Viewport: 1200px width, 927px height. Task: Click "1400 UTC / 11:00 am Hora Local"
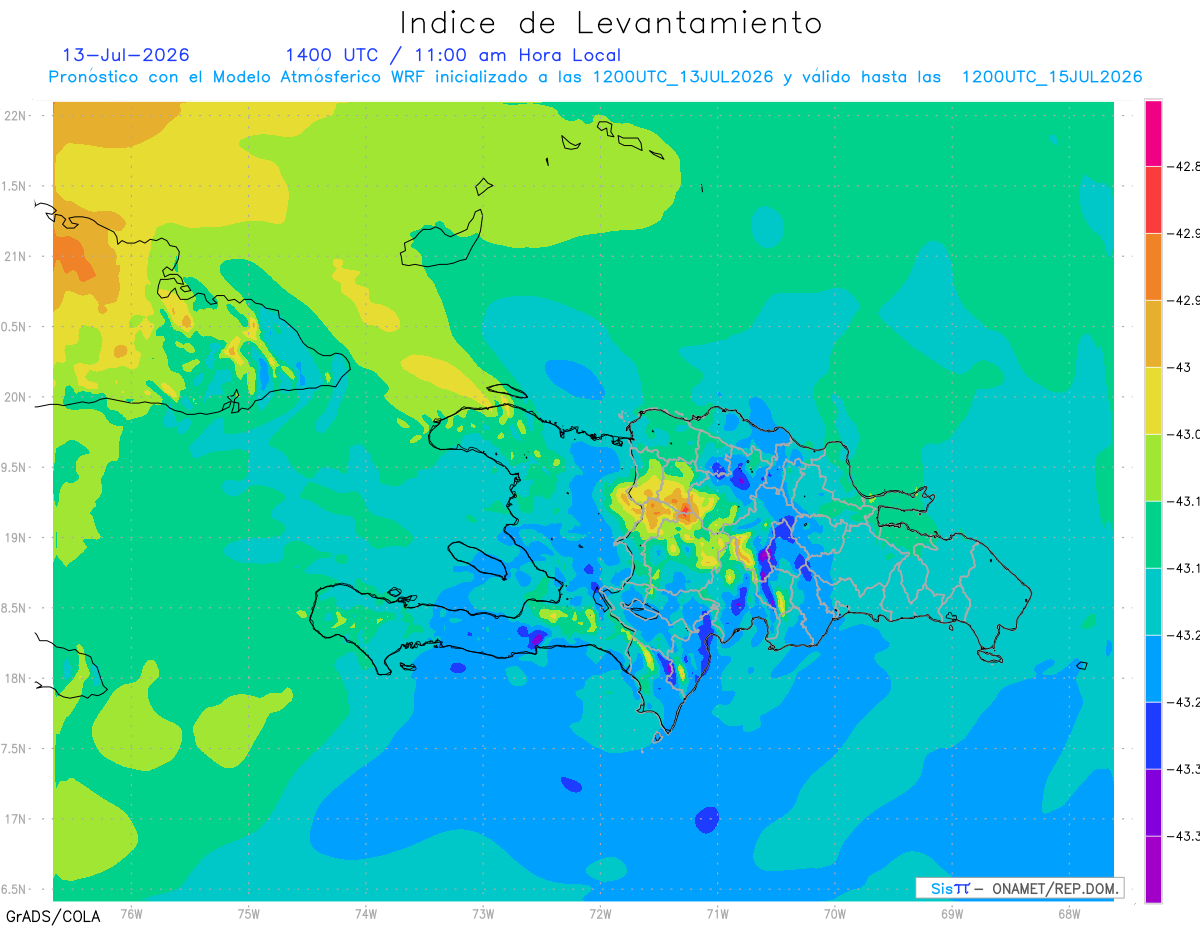click(x=453, y=55)
